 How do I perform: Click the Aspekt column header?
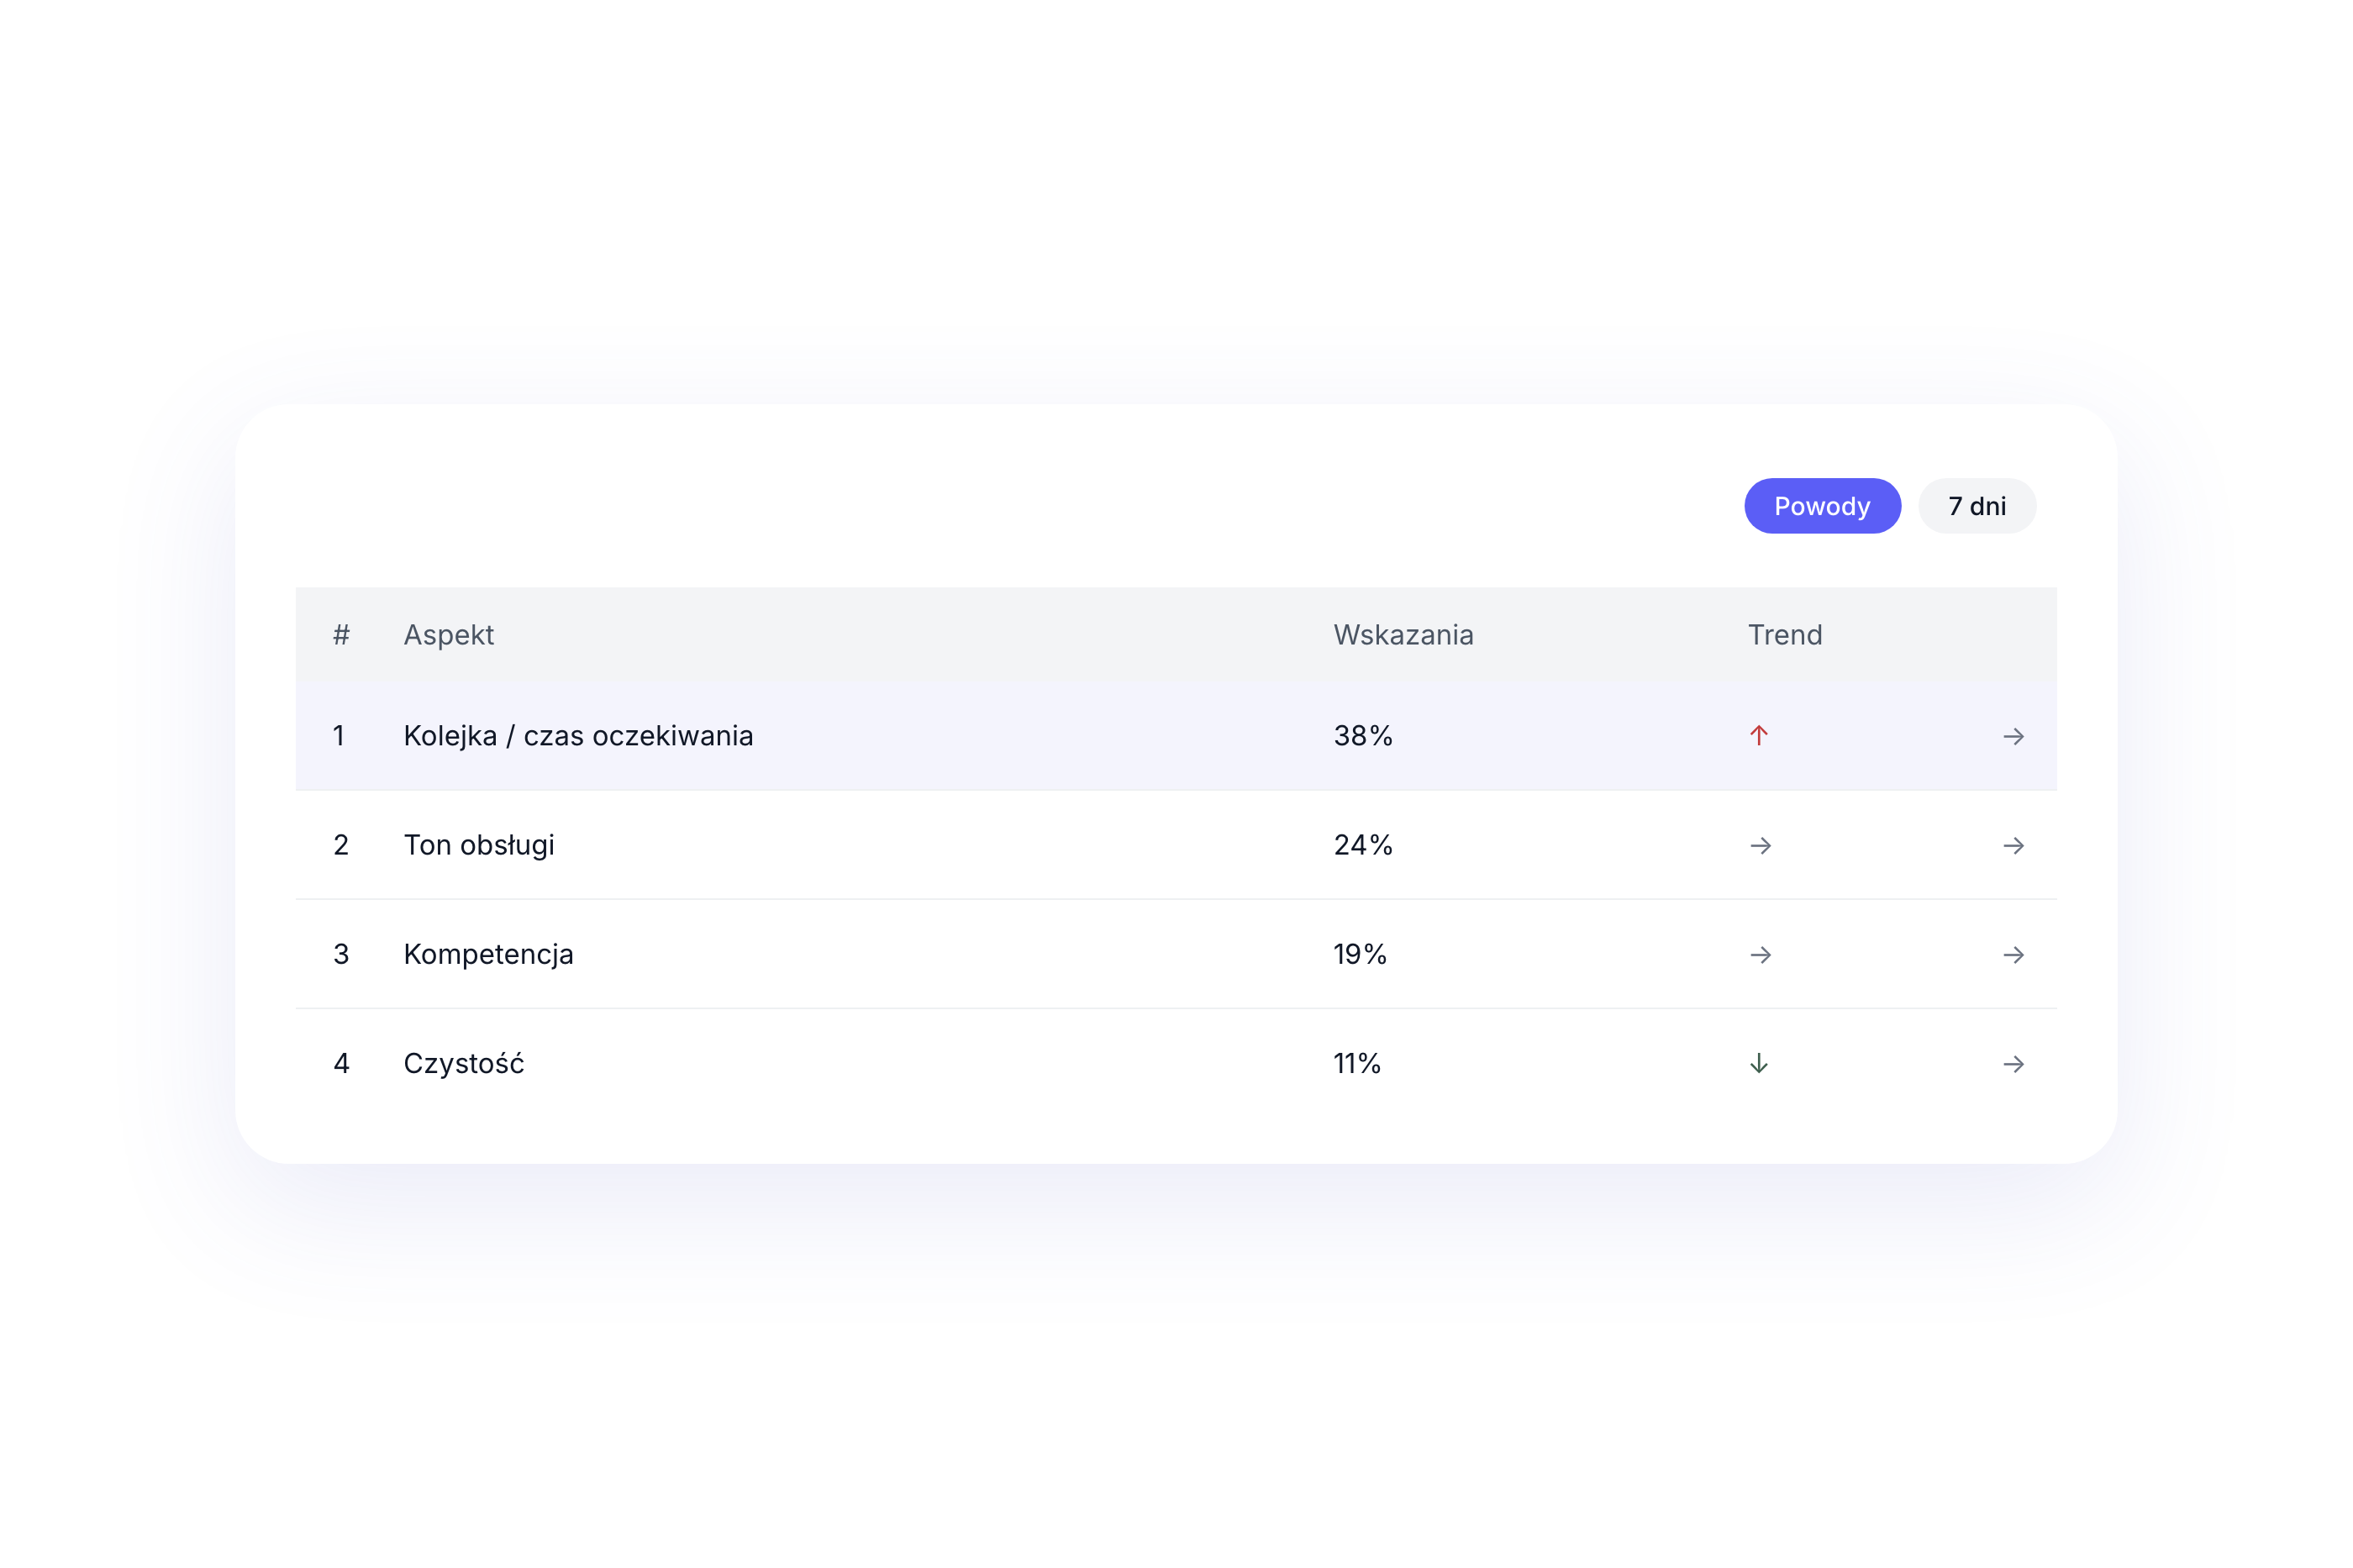[448, 635]
